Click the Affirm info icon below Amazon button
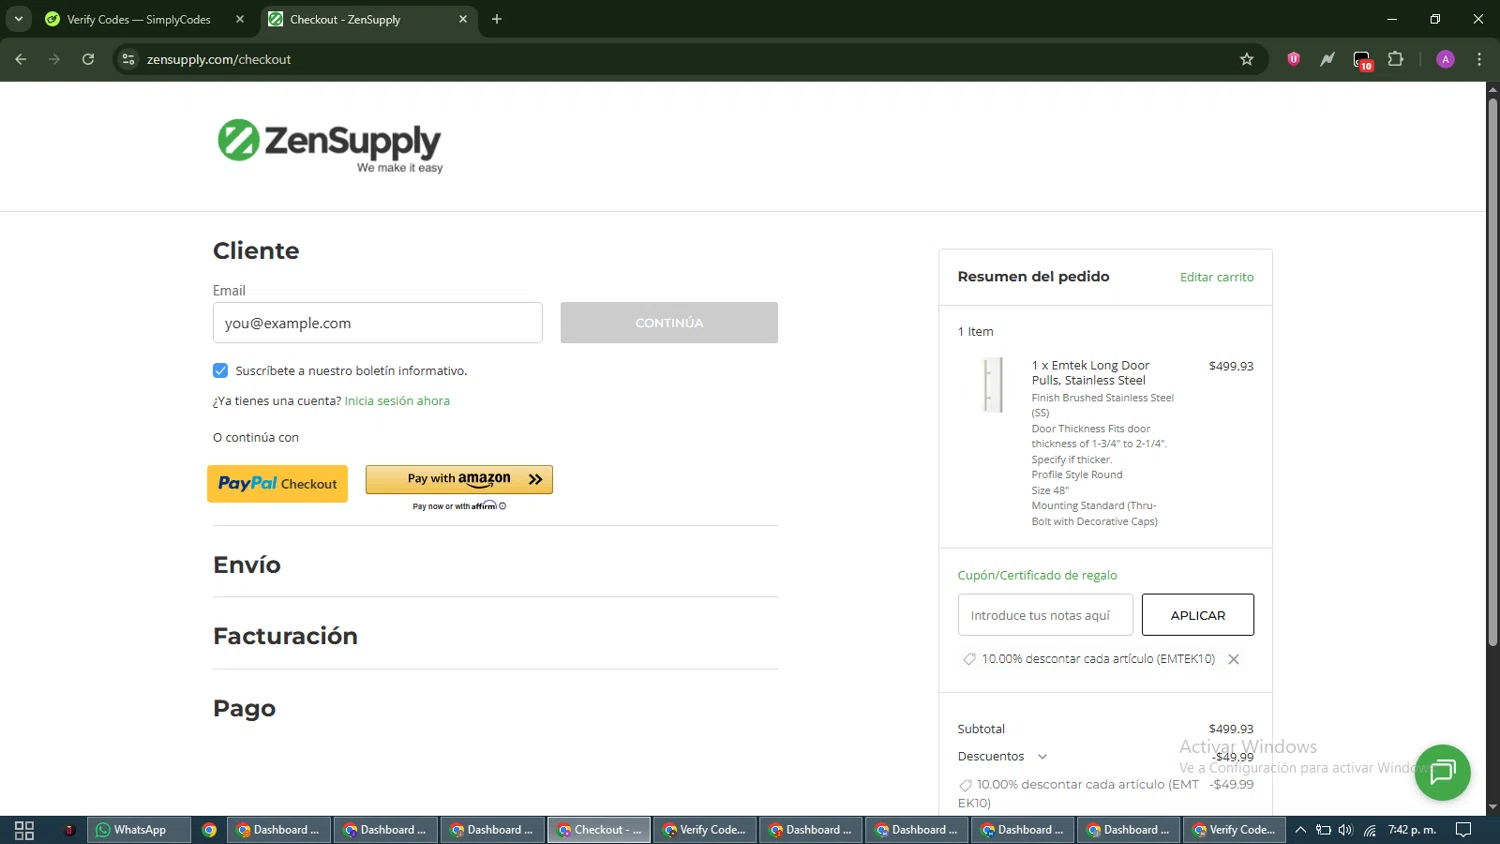The height and width of the screenshot is (844, 1500). [503, 506]
